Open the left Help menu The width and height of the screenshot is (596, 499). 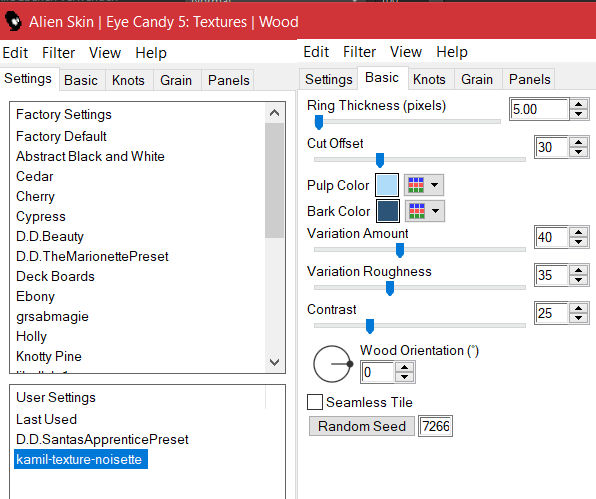pos(151,52)
